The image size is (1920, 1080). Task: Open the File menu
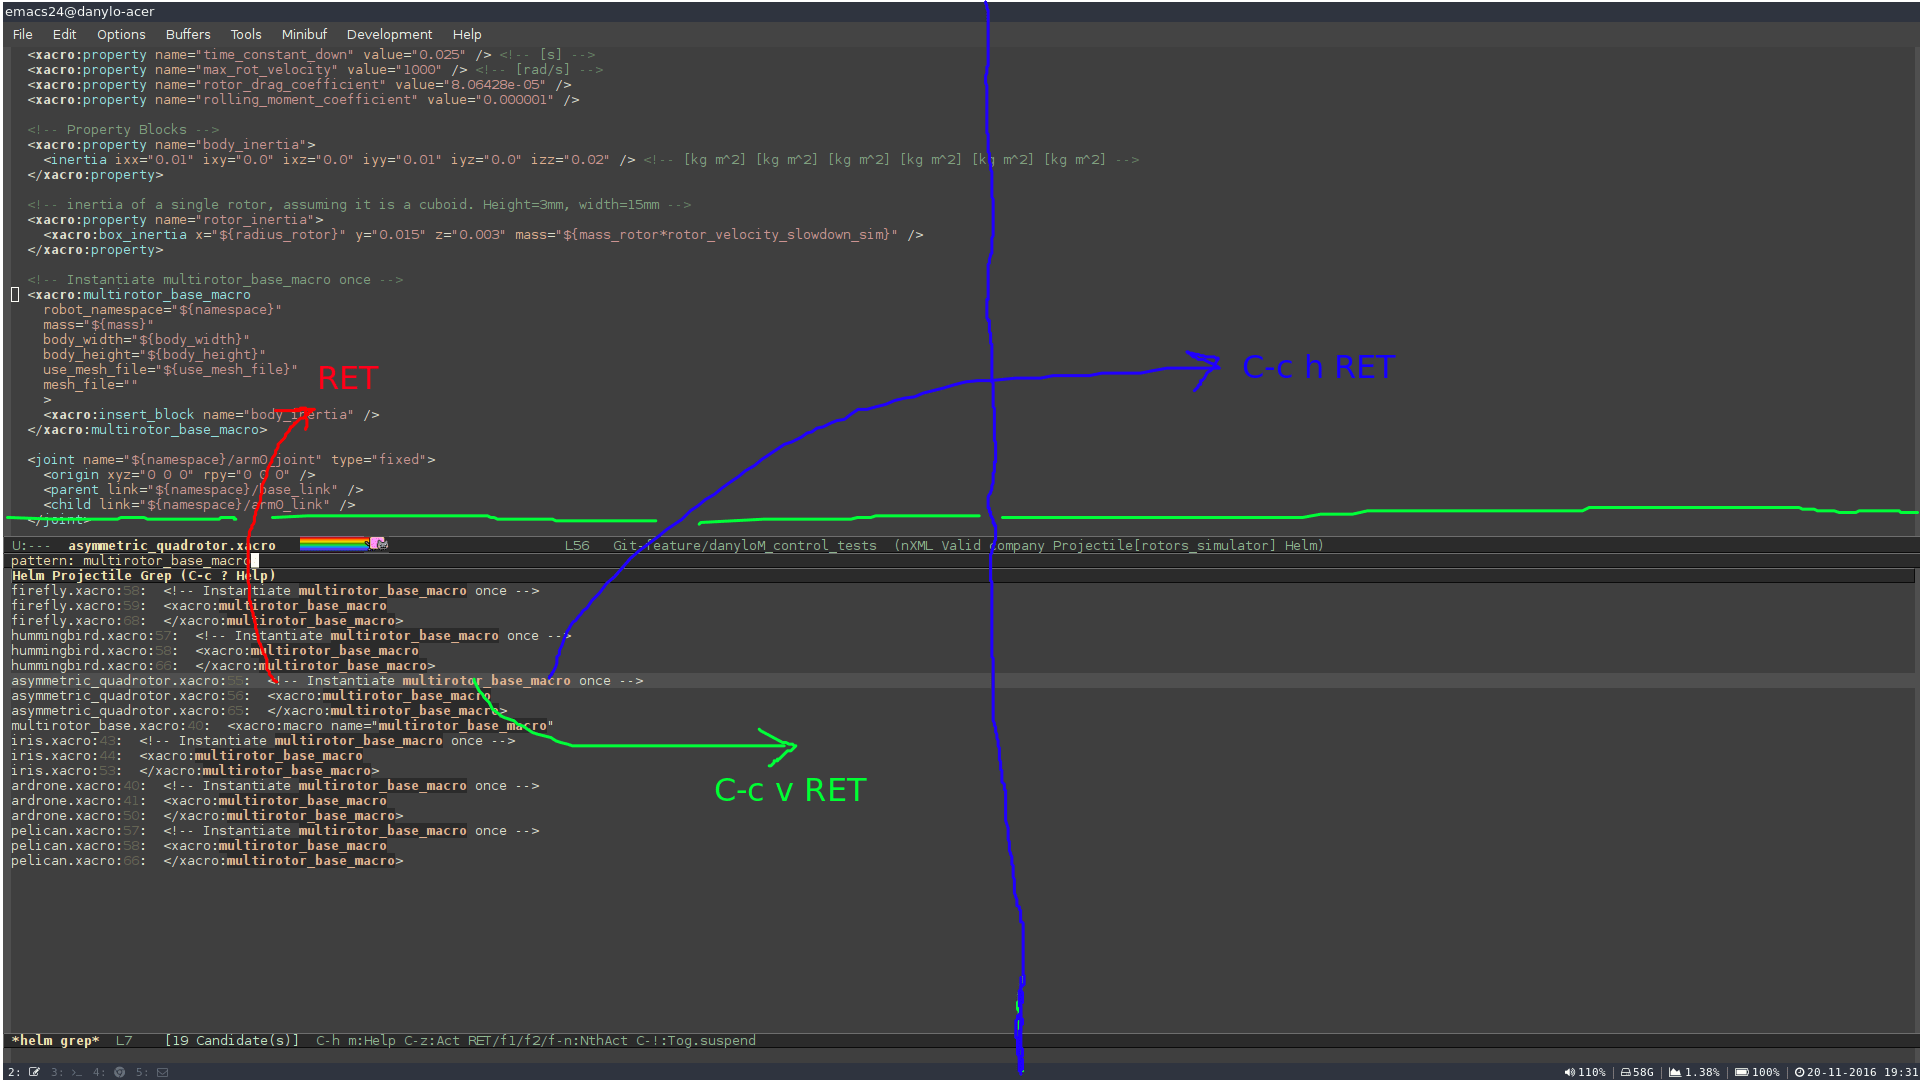coord(22,33)
